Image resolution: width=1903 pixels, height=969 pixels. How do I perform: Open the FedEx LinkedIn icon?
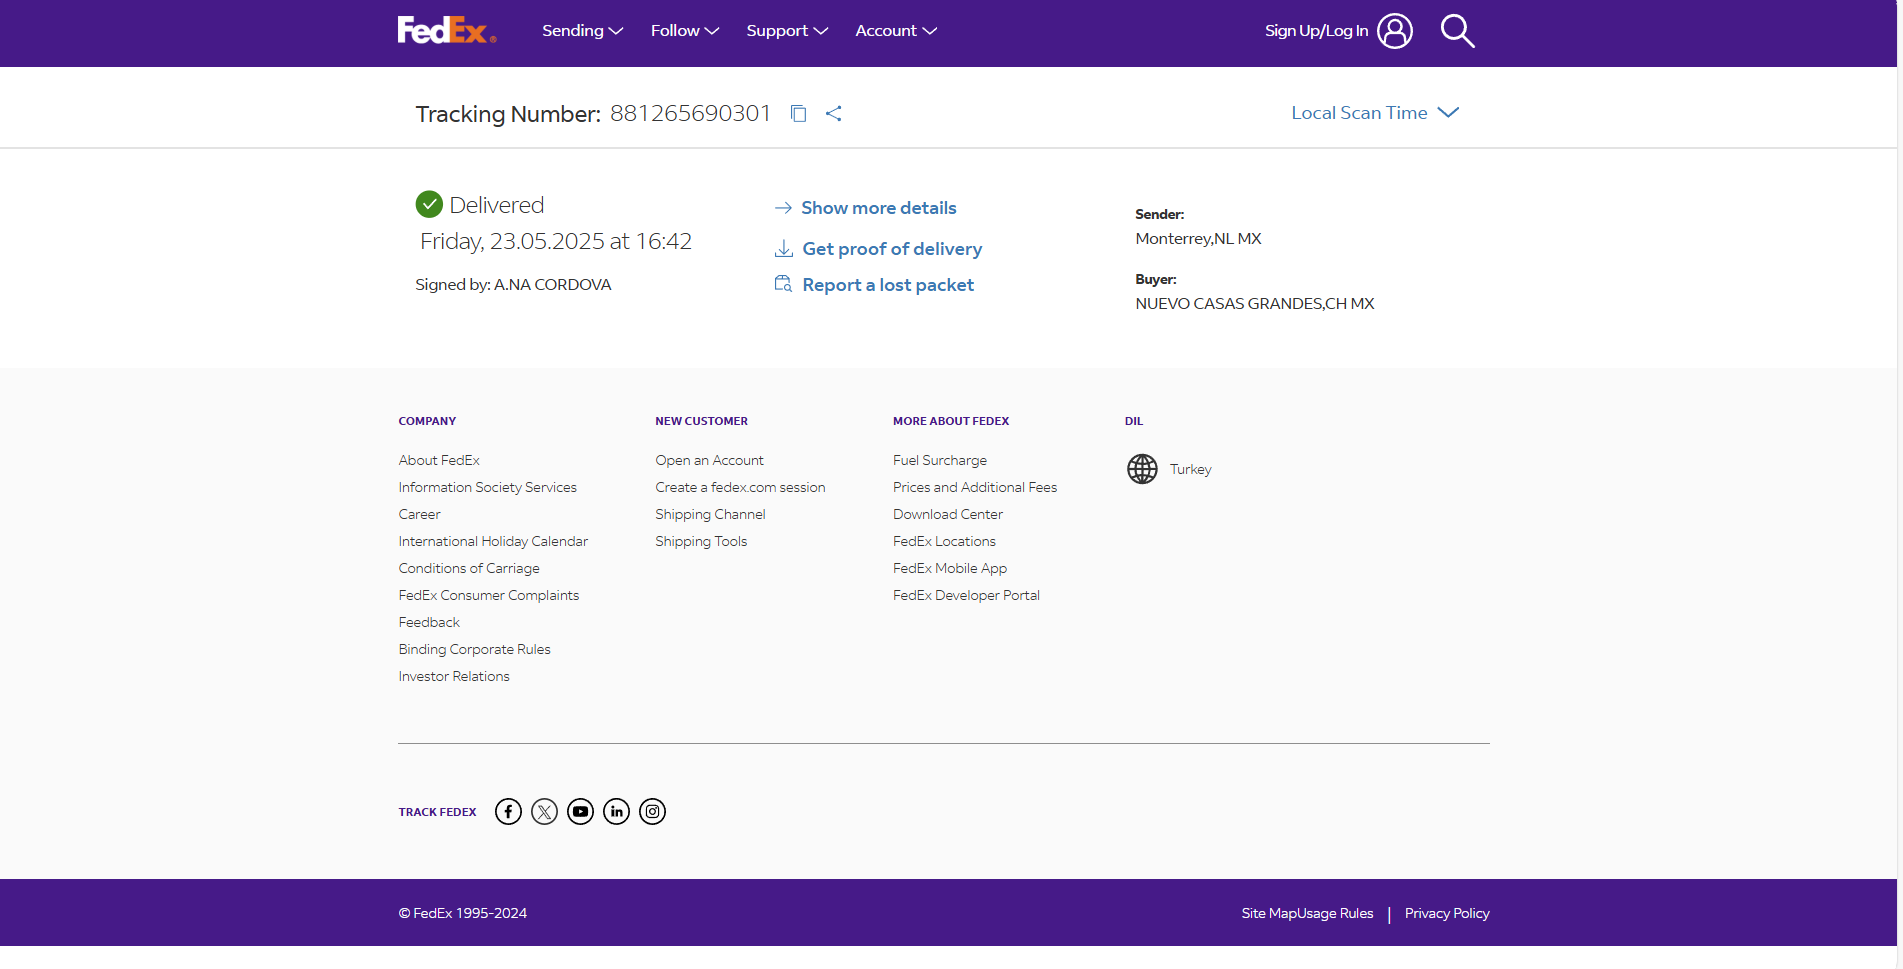pos(616,812)
